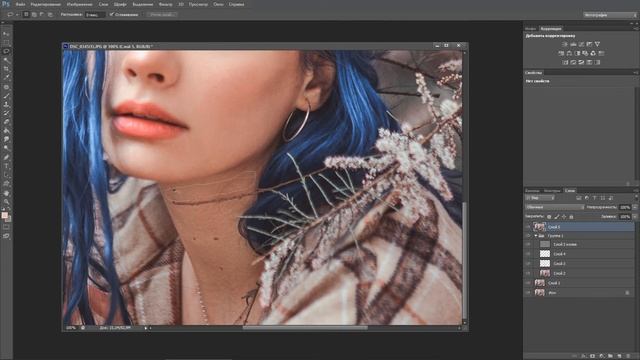Add a Hue/Saturation adjustment layer

pos(561,53)
